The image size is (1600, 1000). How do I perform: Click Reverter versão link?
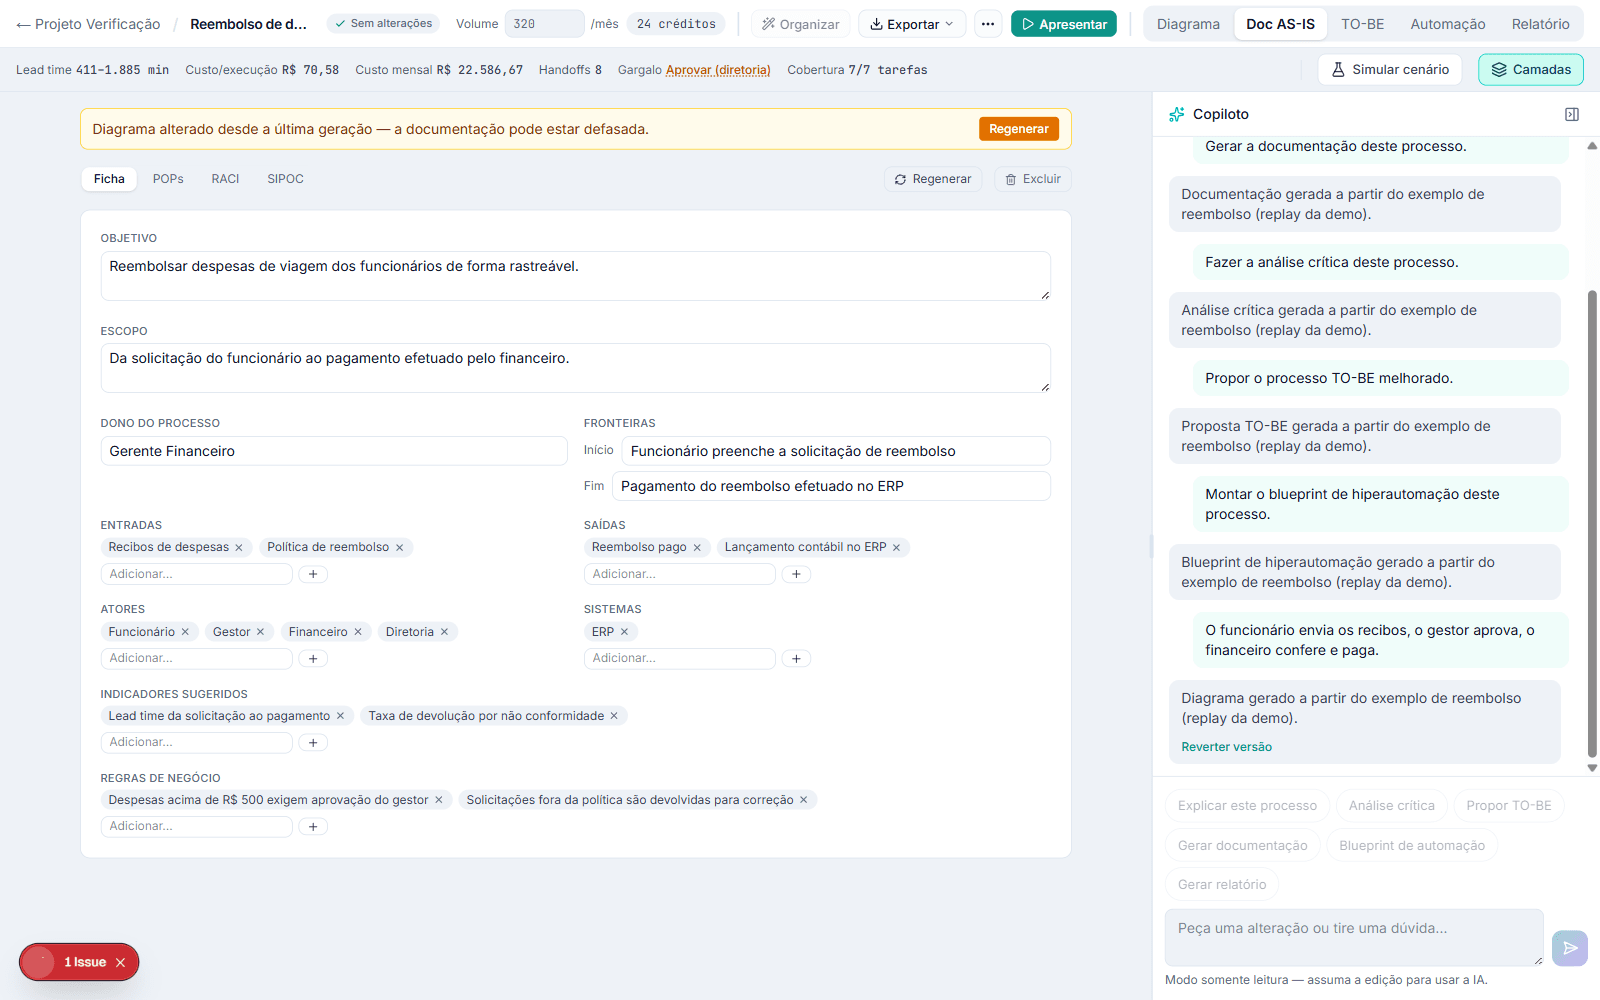(x=1227, y=747)
